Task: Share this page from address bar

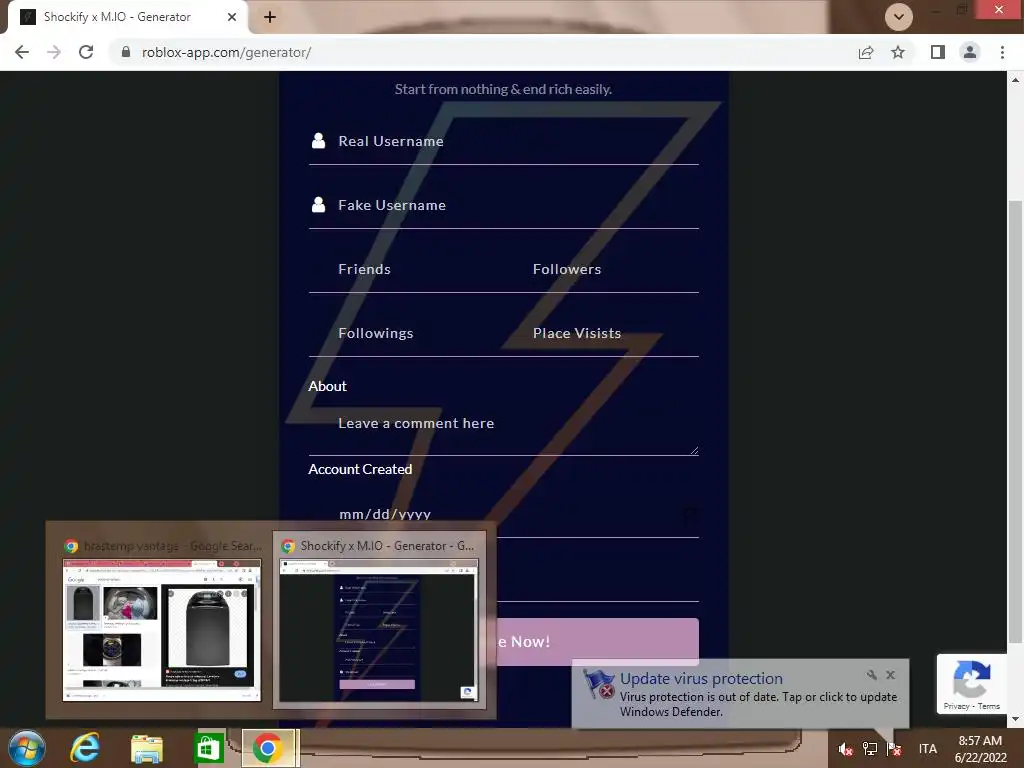Action: coord(866,52)
